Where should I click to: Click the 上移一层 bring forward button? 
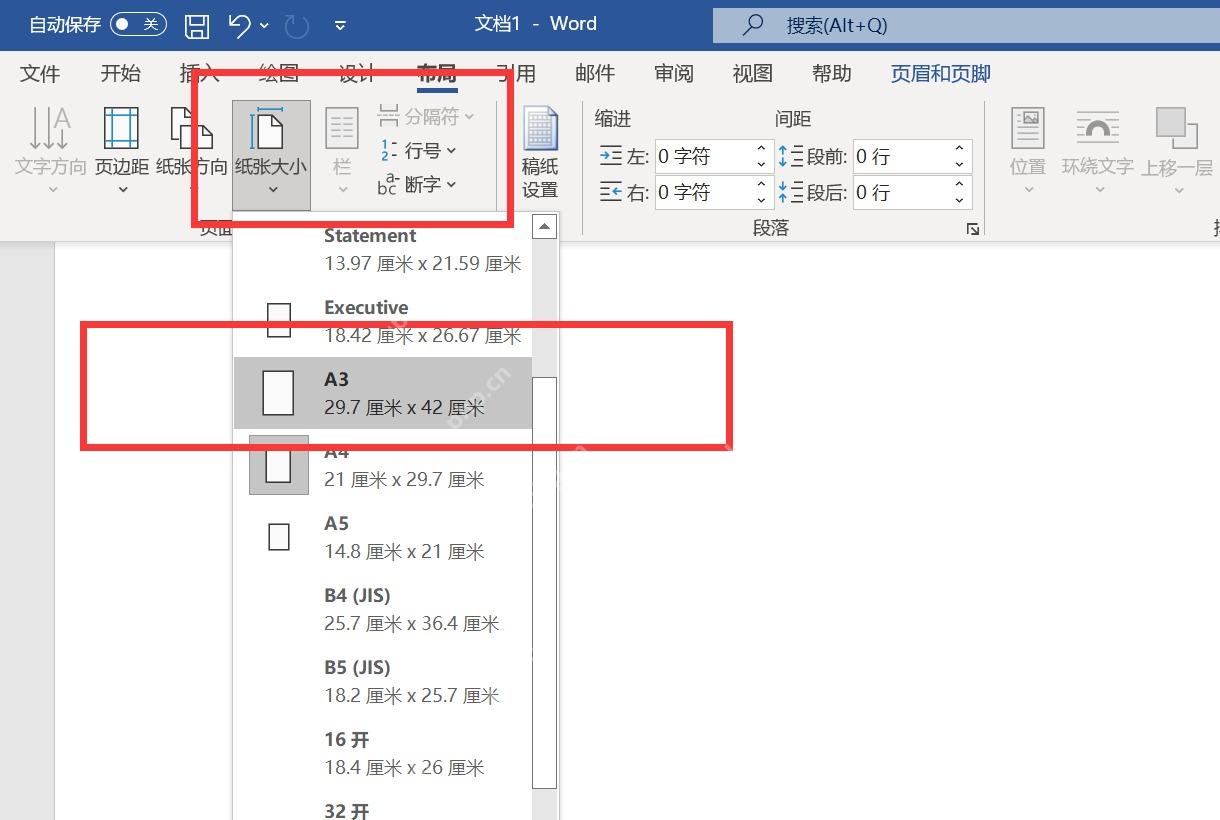pos(1177,151)
